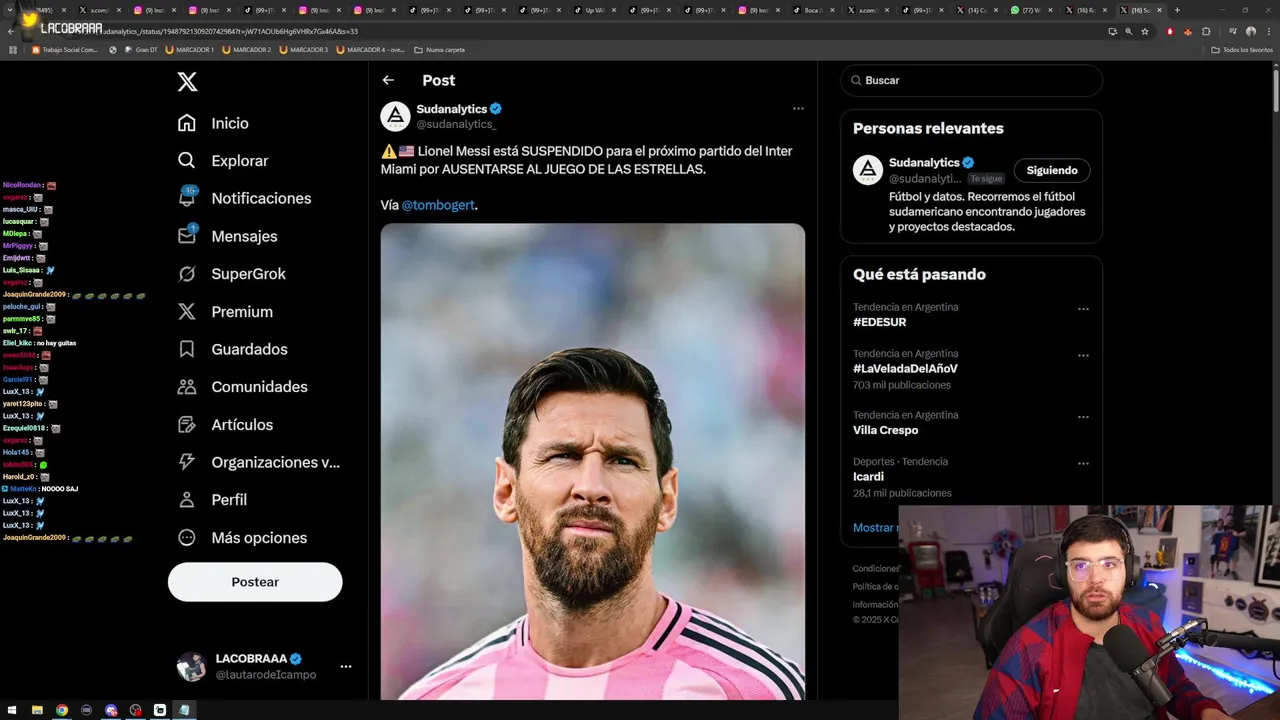Click the browser back arrow

click(x=11, y=31)
